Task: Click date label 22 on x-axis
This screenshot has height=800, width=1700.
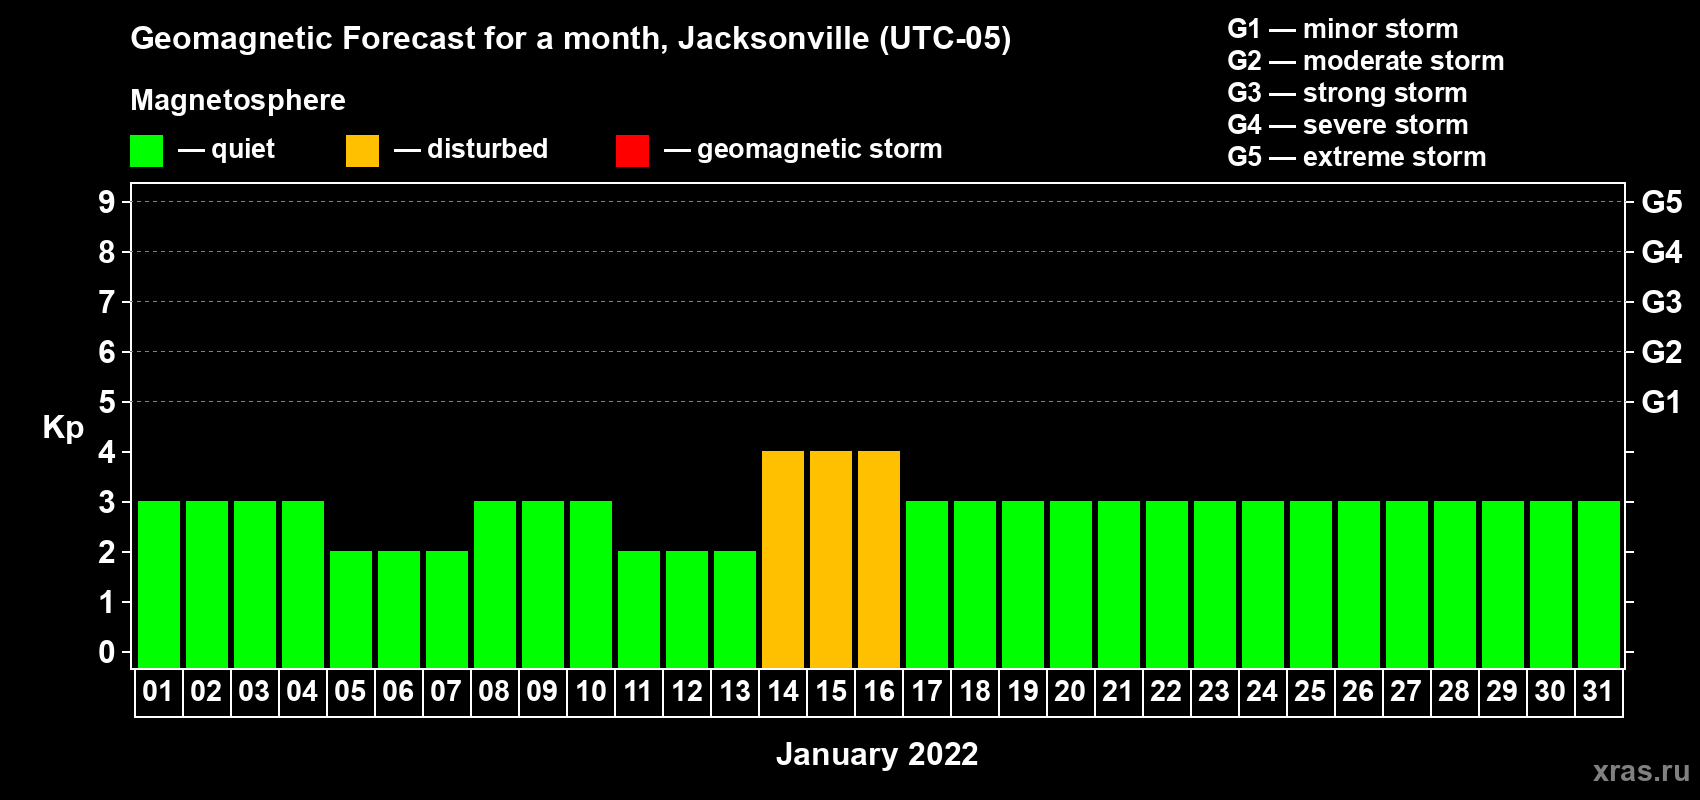Action: click(1166, 691)
